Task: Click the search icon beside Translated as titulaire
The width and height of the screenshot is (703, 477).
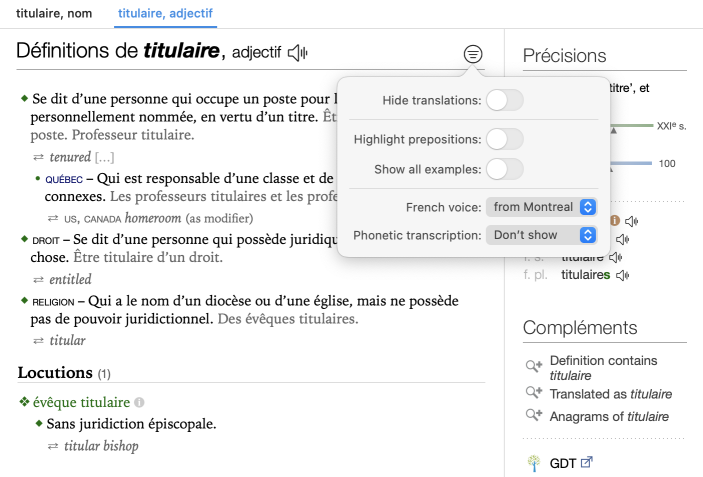Action: click(533, 394)
